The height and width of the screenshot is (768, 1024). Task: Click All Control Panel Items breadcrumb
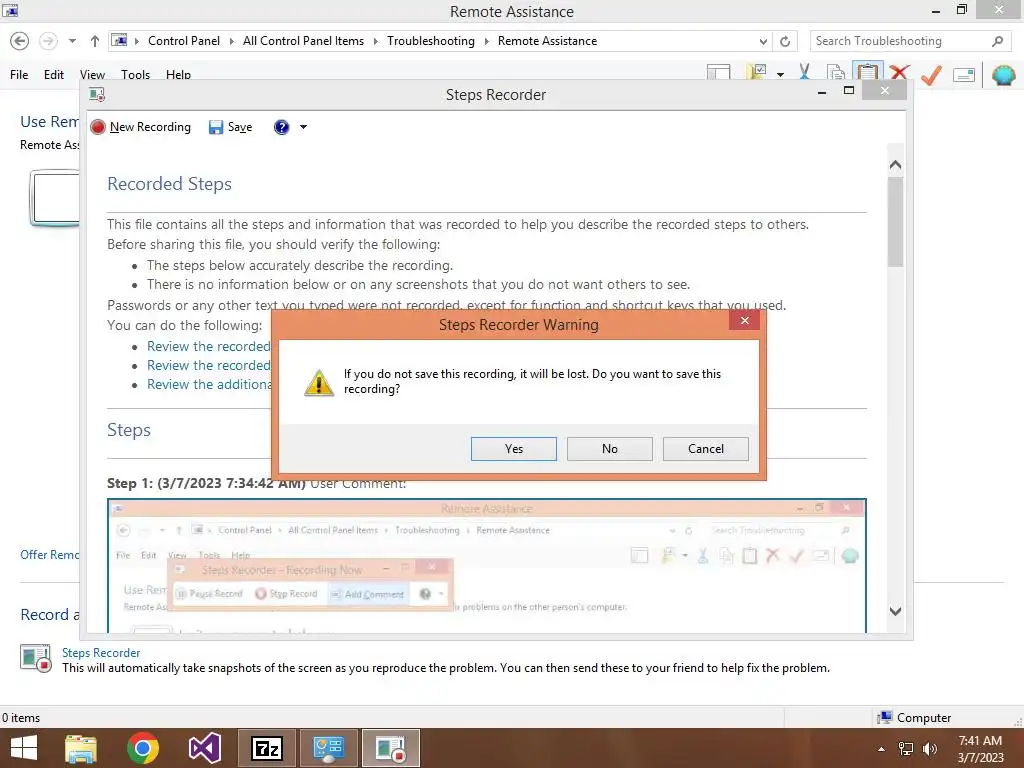tap(303, 40)
